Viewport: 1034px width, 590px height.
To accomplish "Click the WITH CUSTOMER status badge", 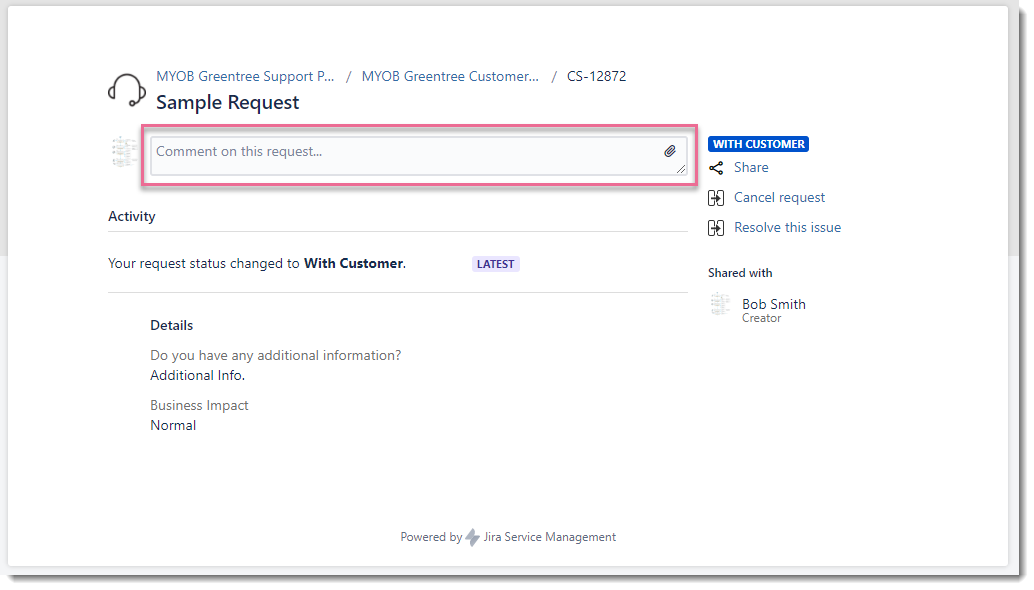I will tap(758, 144).
